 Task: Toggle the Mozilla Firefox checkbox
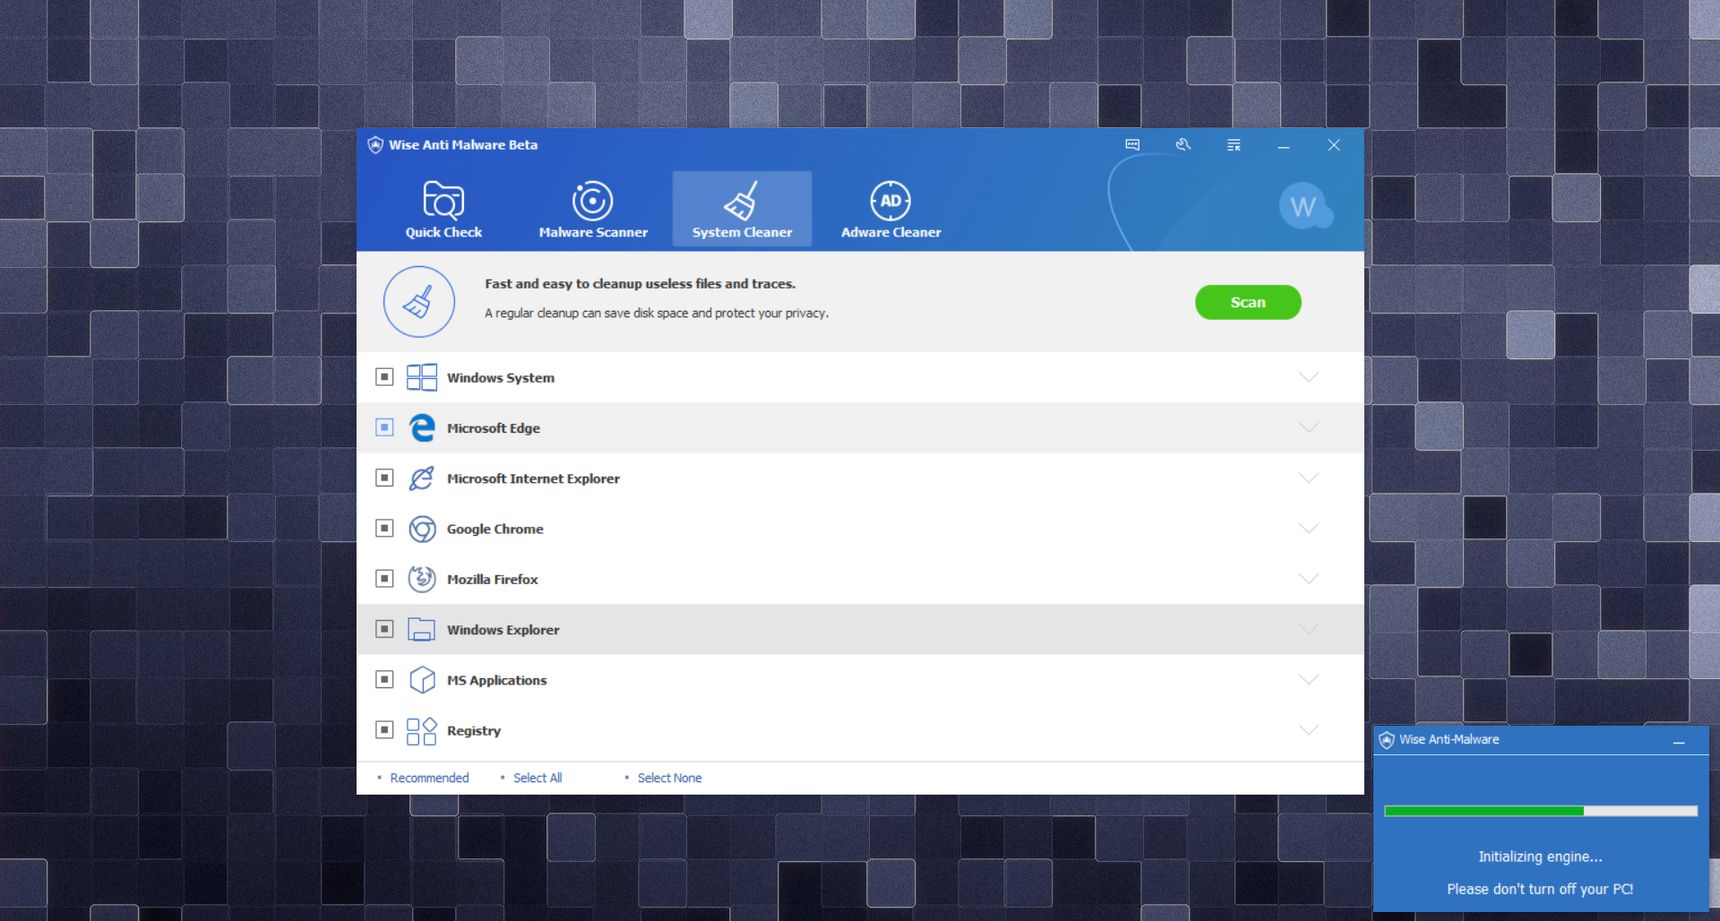coord(384,578)
